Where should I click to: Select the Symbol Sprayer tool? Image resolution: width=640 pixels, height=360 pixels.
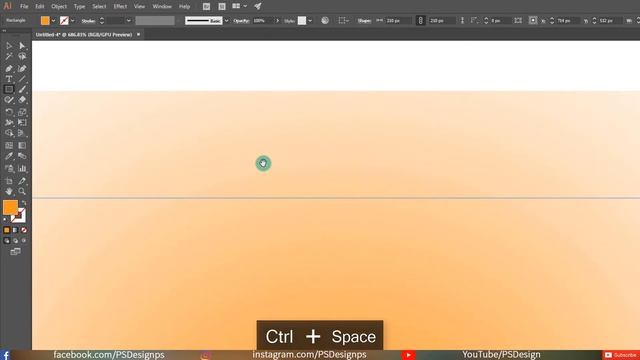(x=9, y=168)
